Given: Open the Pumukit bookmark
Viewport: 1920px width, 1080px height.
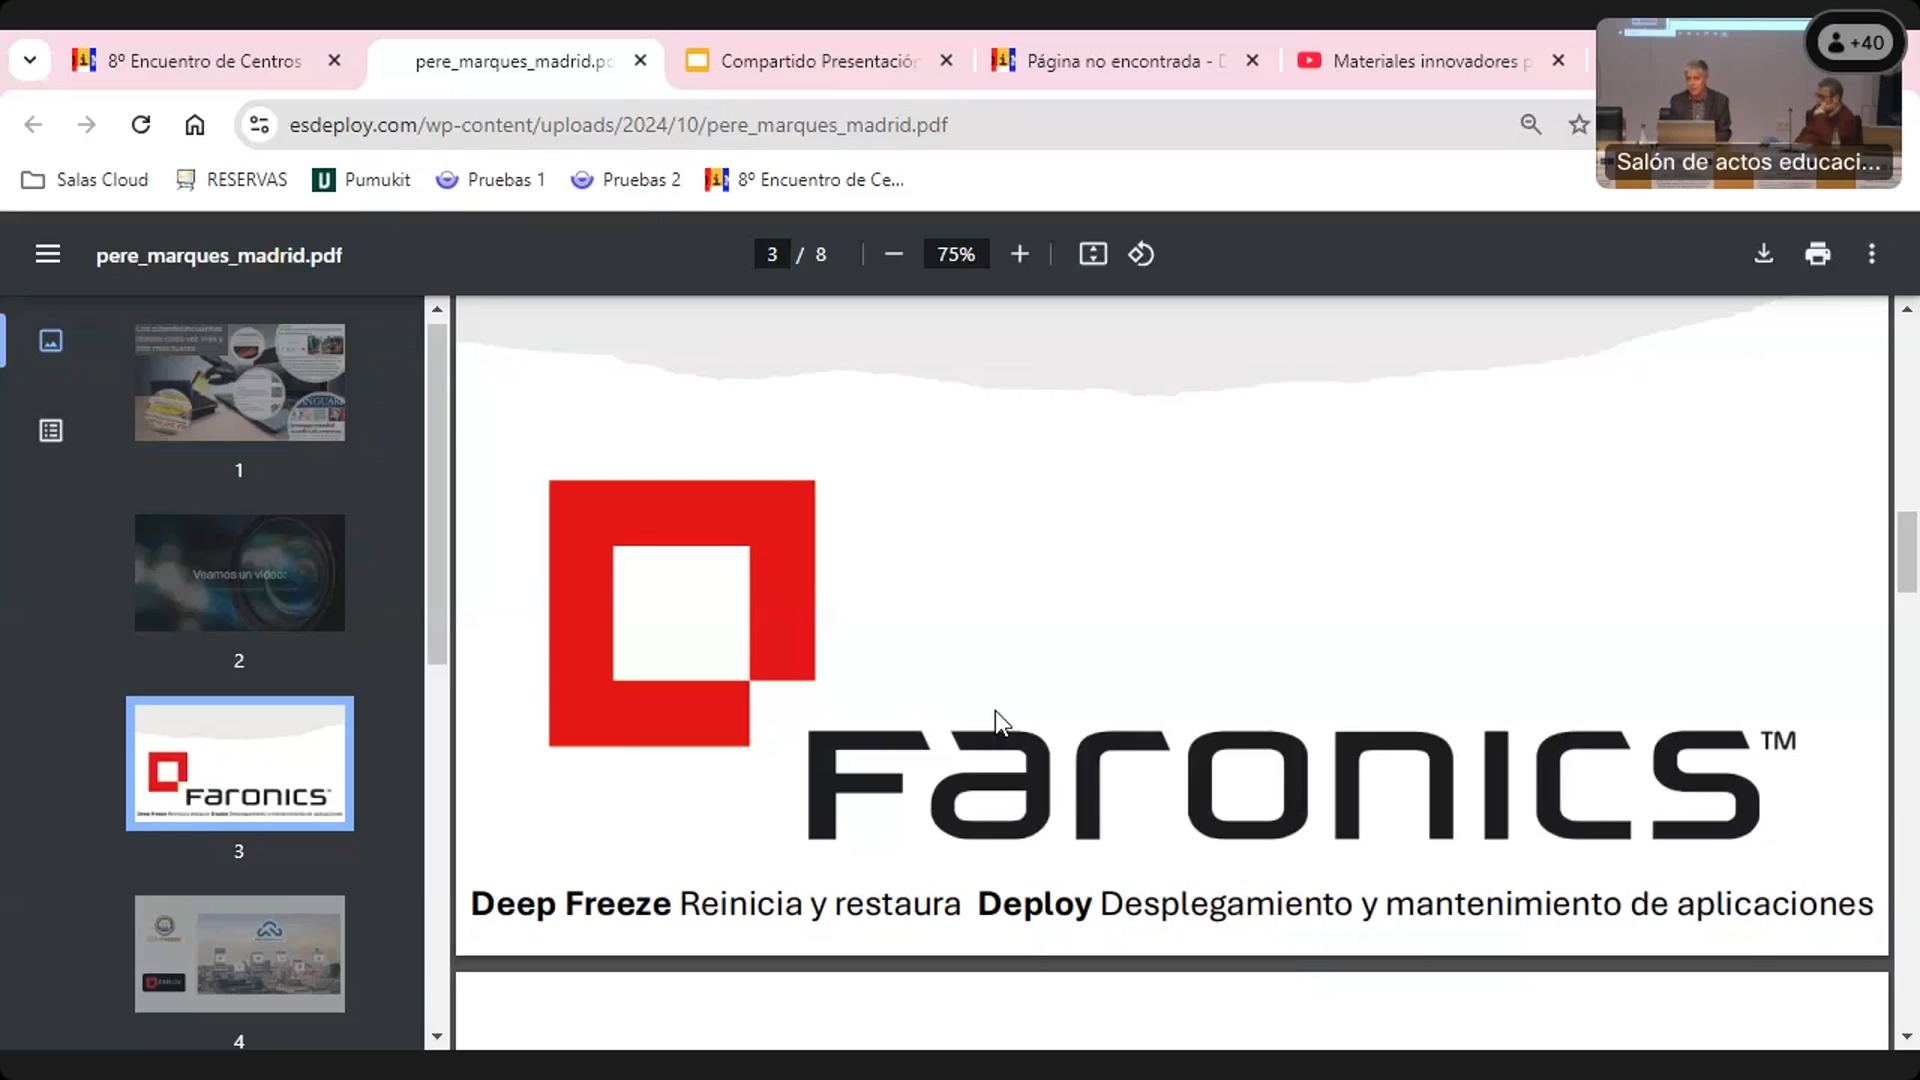Looking at the screenshot, I should click(x=361, y=179).
